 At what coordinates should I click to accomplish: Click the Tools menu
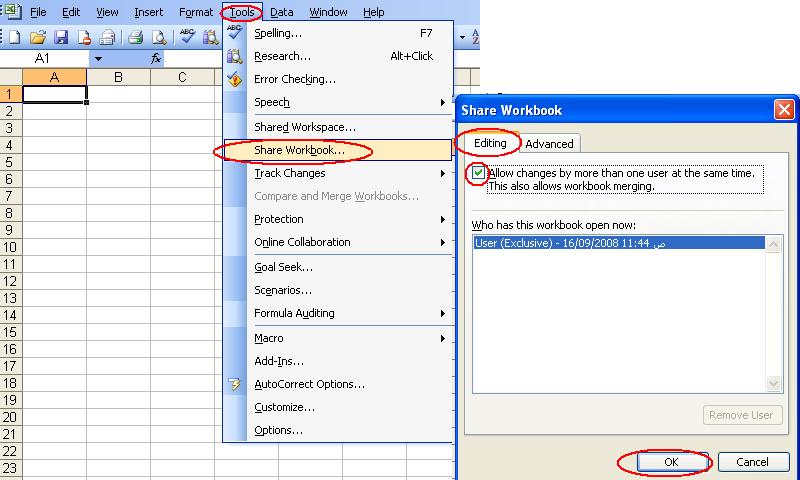[242, 12]
